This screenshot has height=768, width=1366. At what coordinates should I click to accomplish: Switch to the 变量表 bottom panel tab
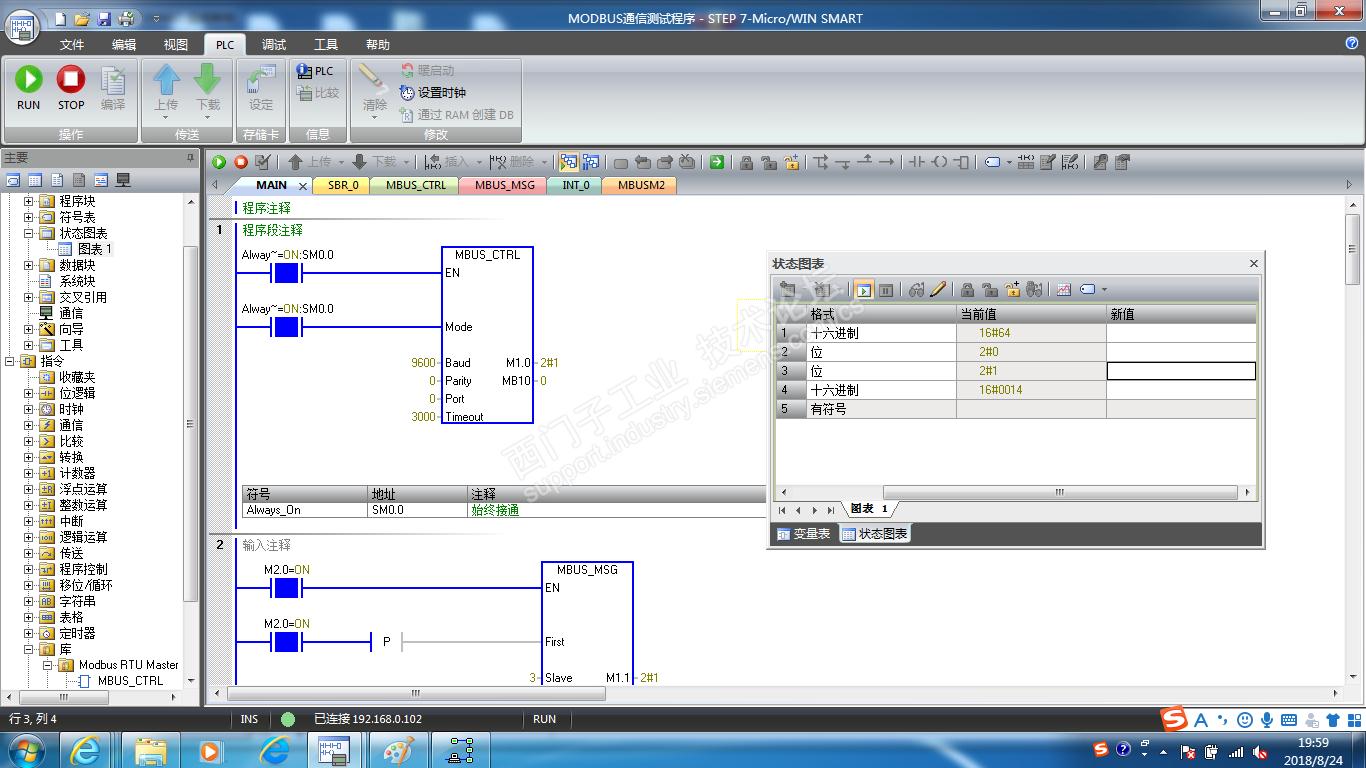(804, 534)
